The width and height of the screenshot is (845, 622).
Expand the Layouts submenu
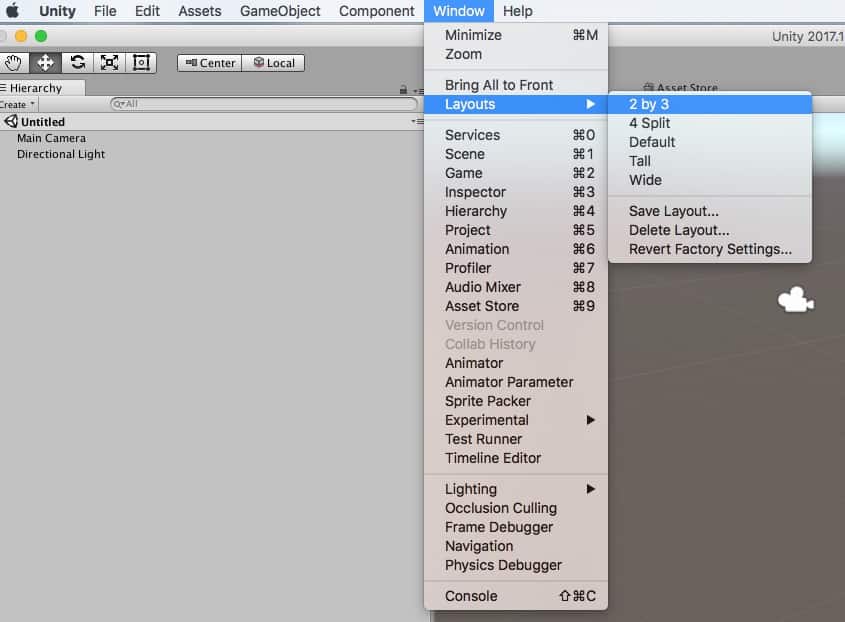[516, 104]
